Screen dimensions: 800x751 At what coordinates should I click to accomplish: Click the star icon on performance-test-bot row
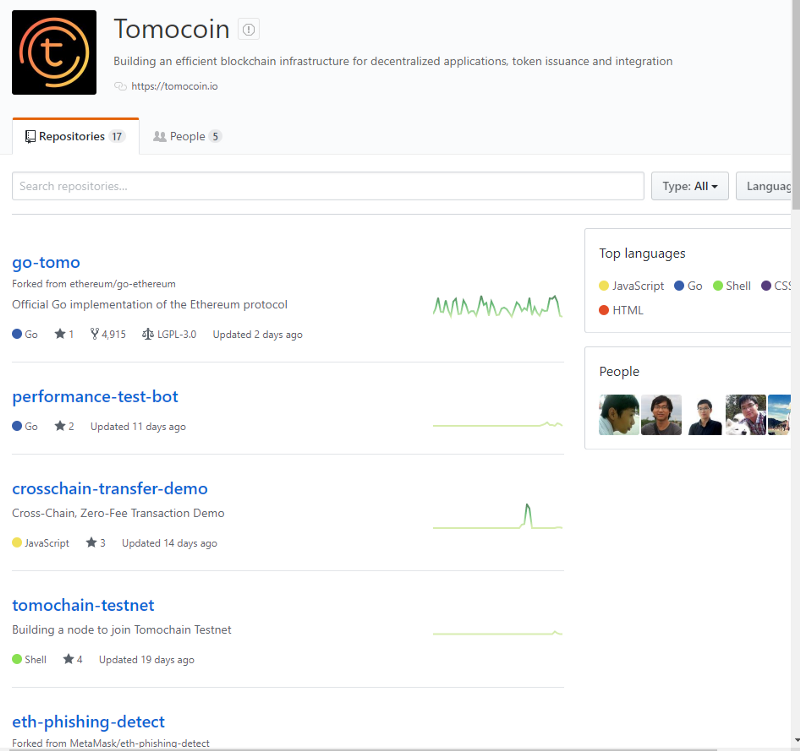[x=60, y=426]
